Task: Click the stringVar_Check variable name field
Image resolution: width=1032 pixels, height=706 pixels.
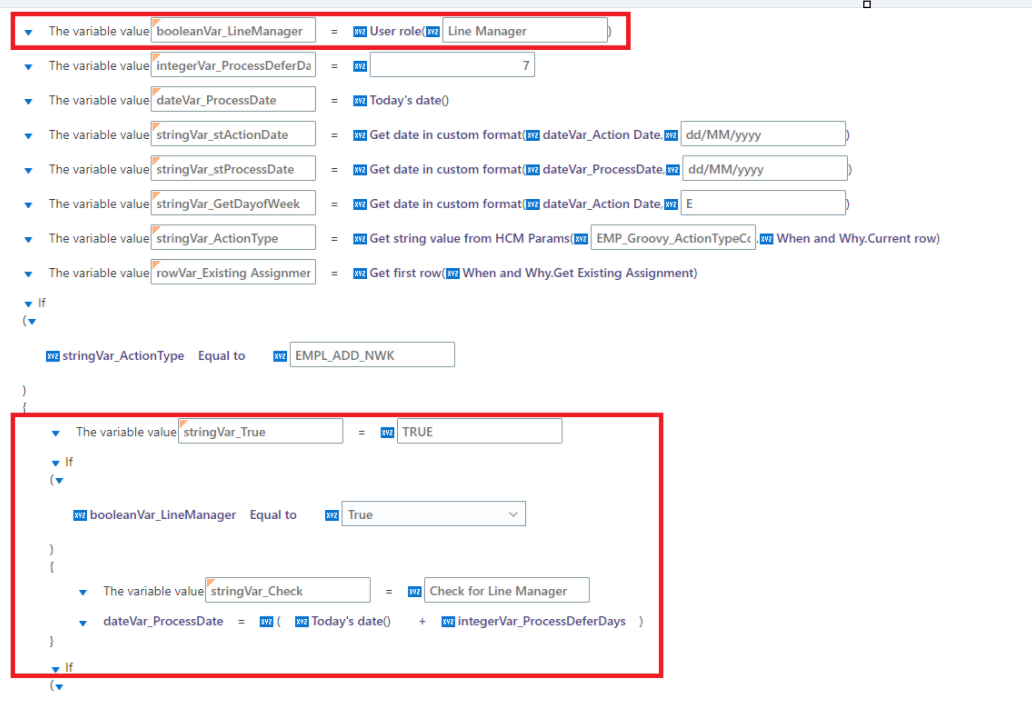Action: click(288, 590)
